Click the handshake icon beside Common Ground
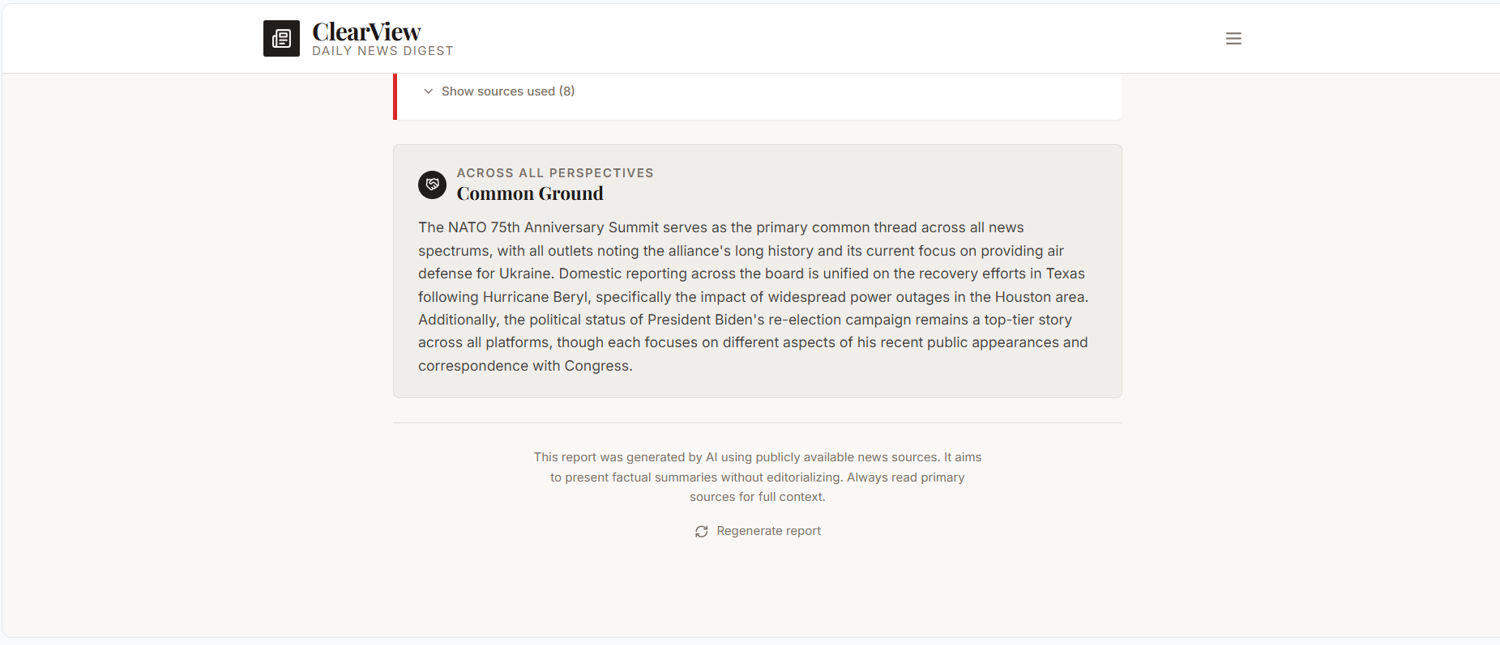The height and width of the screenshot is (645, 1500). pos(432,184)
